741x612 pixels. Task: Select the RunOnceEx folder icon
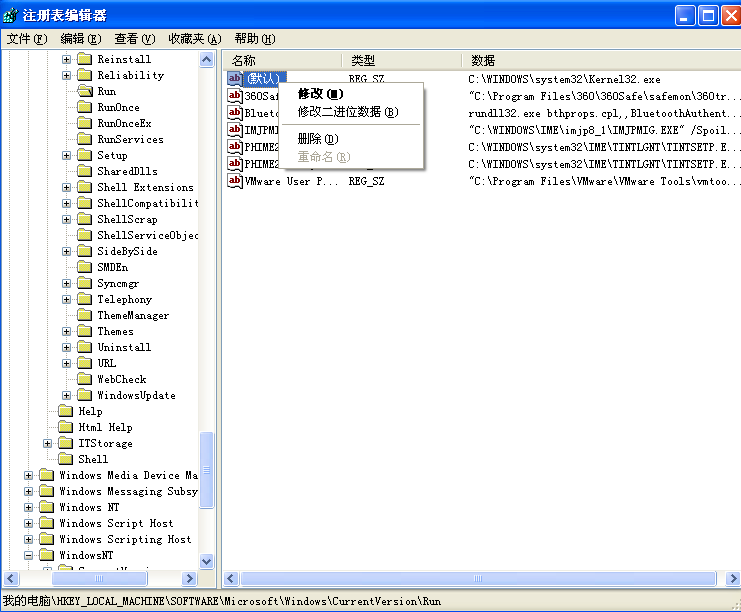point(85,123)
